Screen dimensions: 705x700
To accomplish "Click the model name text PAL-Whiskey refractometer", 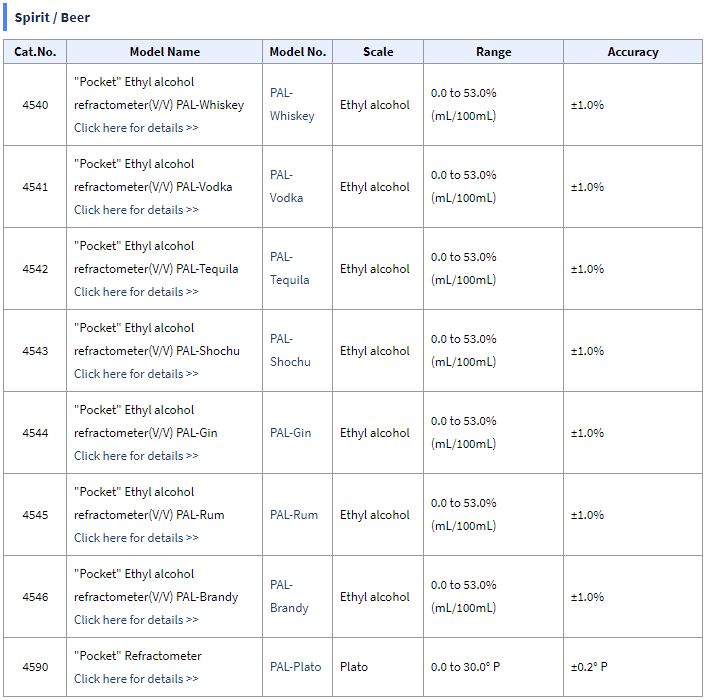I will pos(159,94).
